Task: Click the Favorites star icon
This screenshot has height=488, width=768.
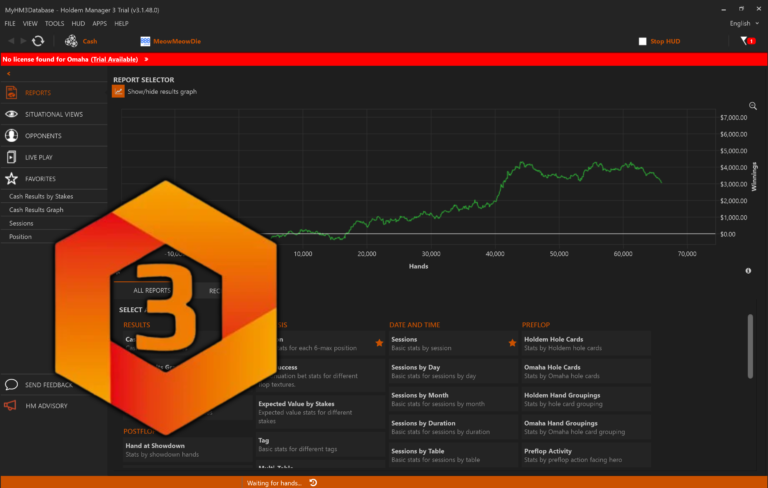Action: click(x=11, y=179)
